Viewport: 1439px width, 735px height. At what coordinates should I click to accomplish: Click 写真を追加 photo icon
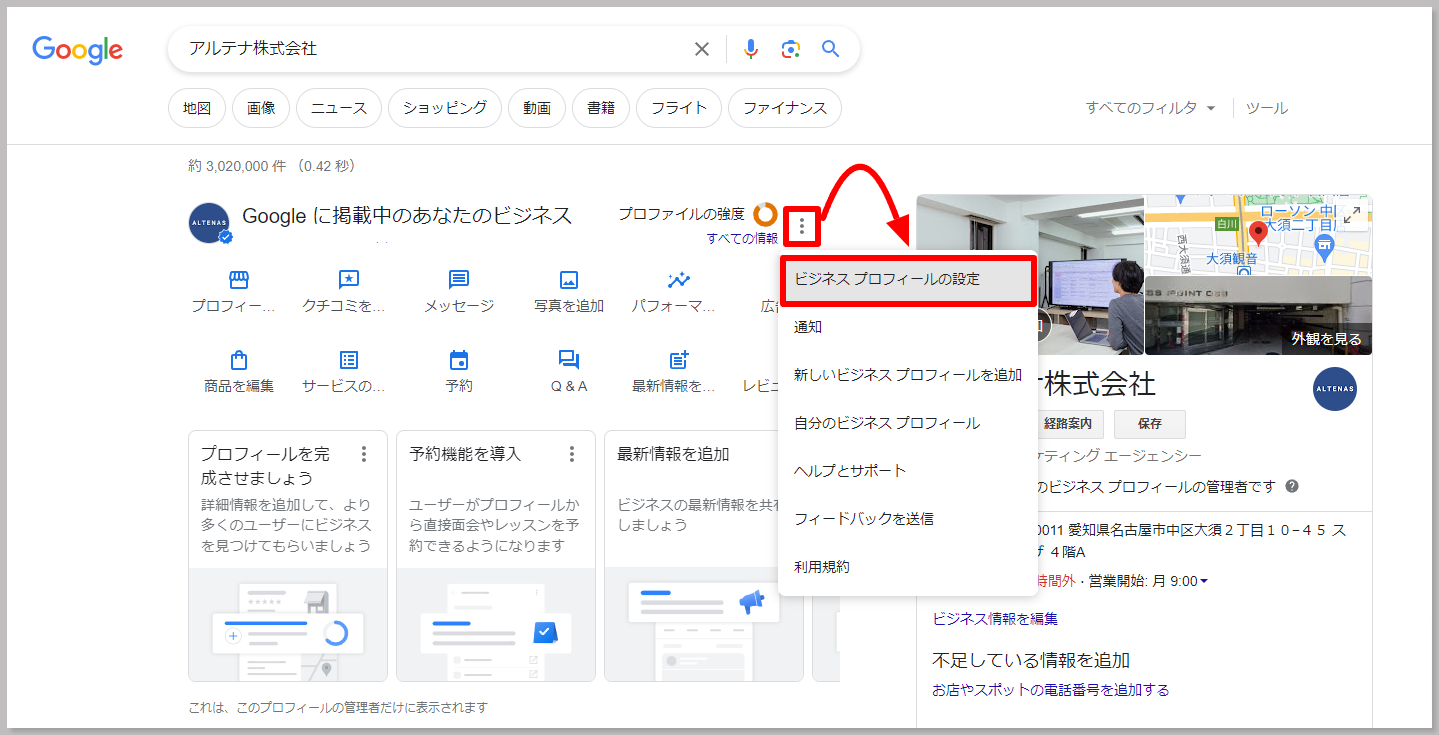[x=569, y=280]
